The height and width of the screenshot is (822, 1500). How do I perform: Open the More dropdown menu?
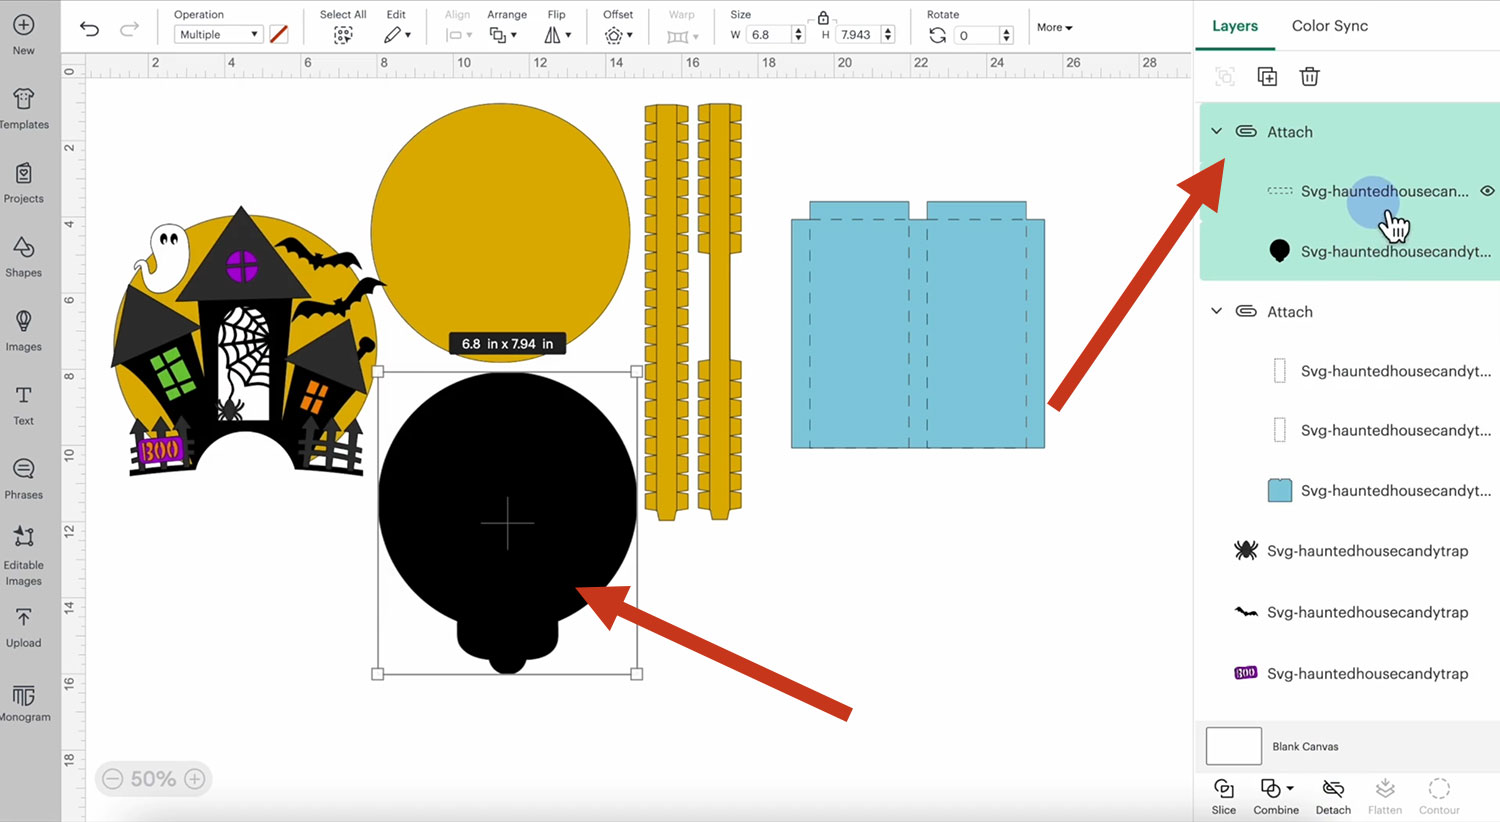(1054, 27)
